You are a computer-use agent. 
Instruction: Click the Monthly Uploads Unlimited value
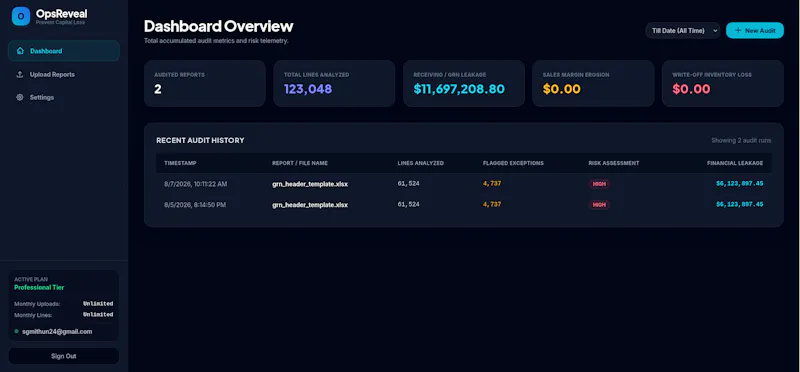(x=98, y=304)
